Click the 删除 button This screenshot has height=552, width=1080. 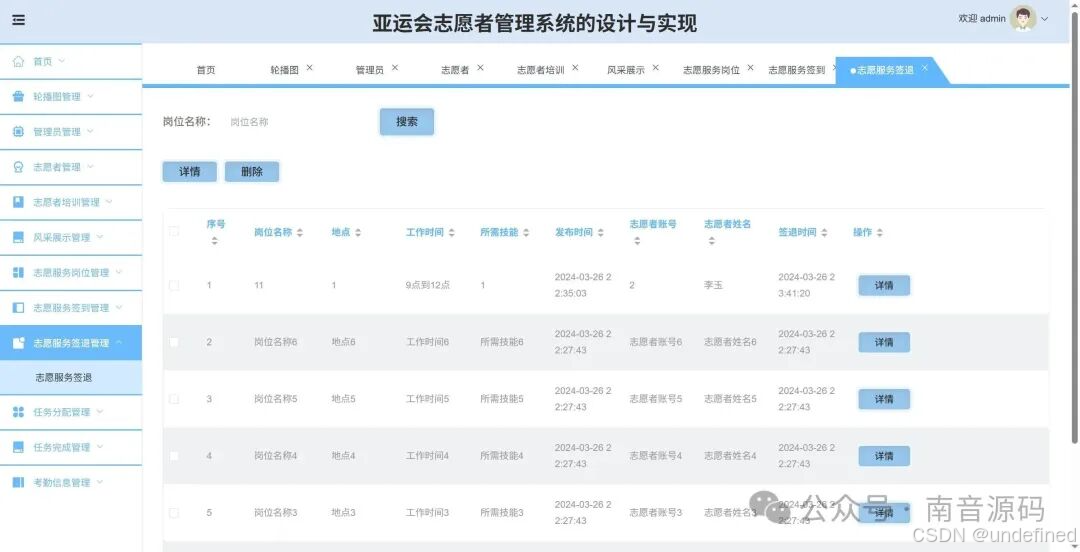click(x=252, y=172)
